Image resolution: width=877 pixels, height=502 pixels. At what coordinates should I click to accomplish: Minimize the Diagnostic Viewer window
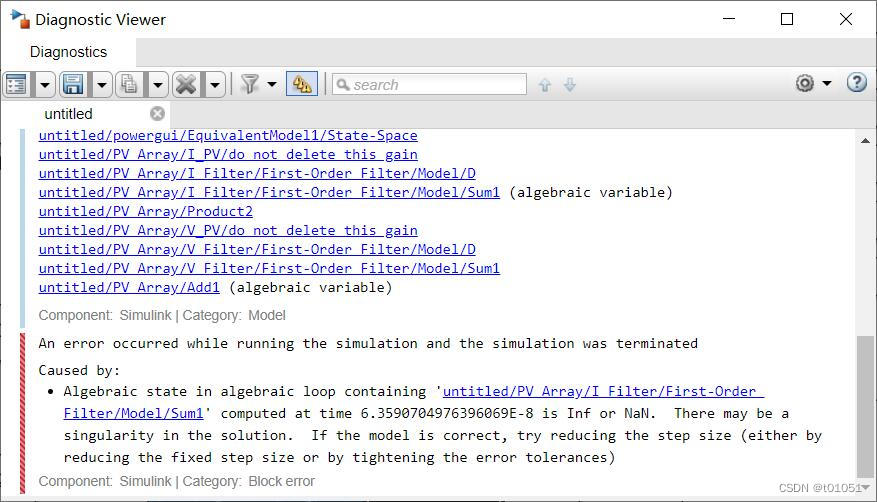[729, 19]
